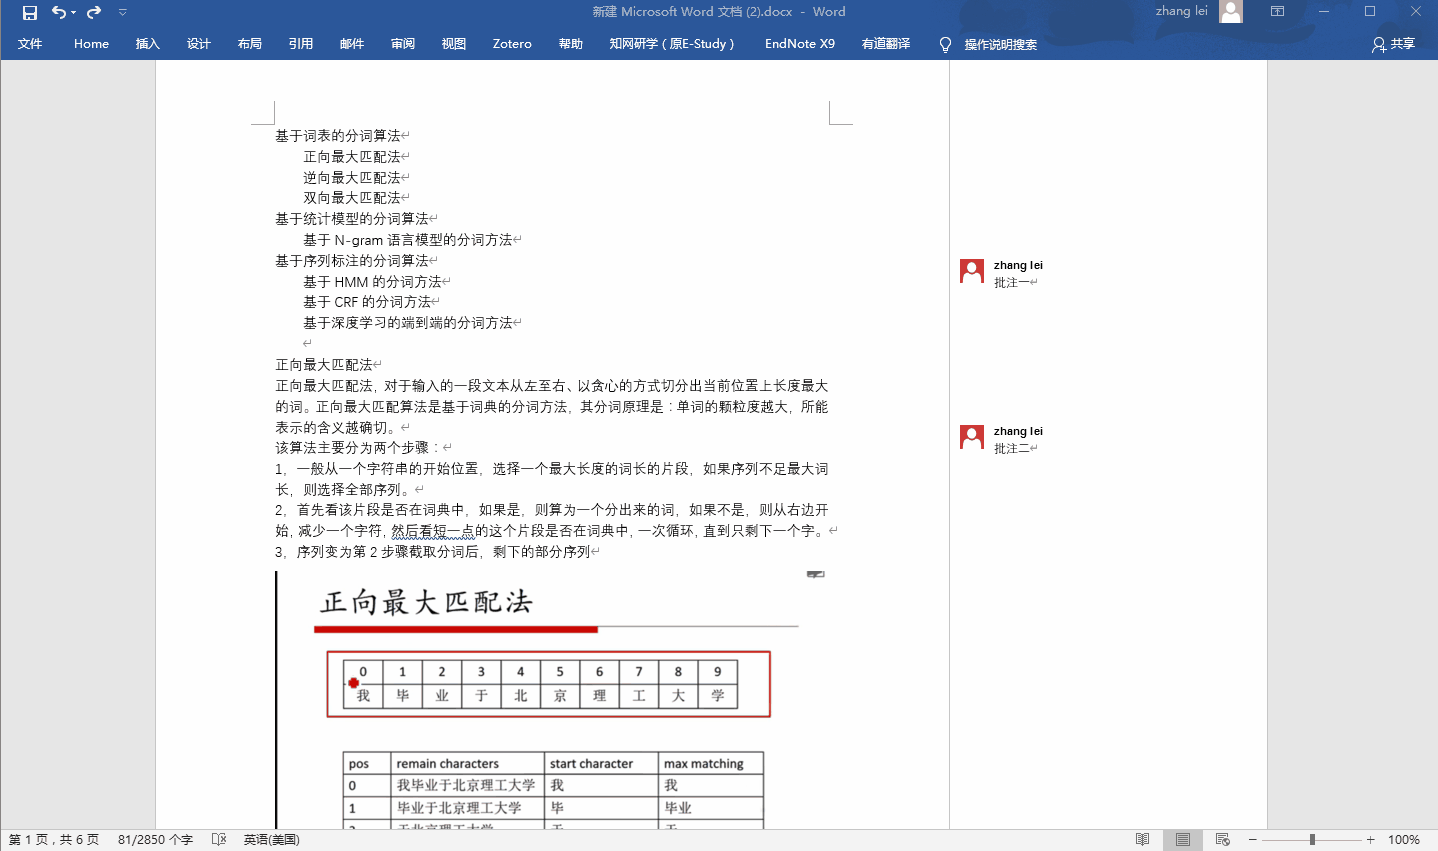Screen dimensions: 1438x851
Task: Click word count 81/2850 个字
Action: pos(155,840)
